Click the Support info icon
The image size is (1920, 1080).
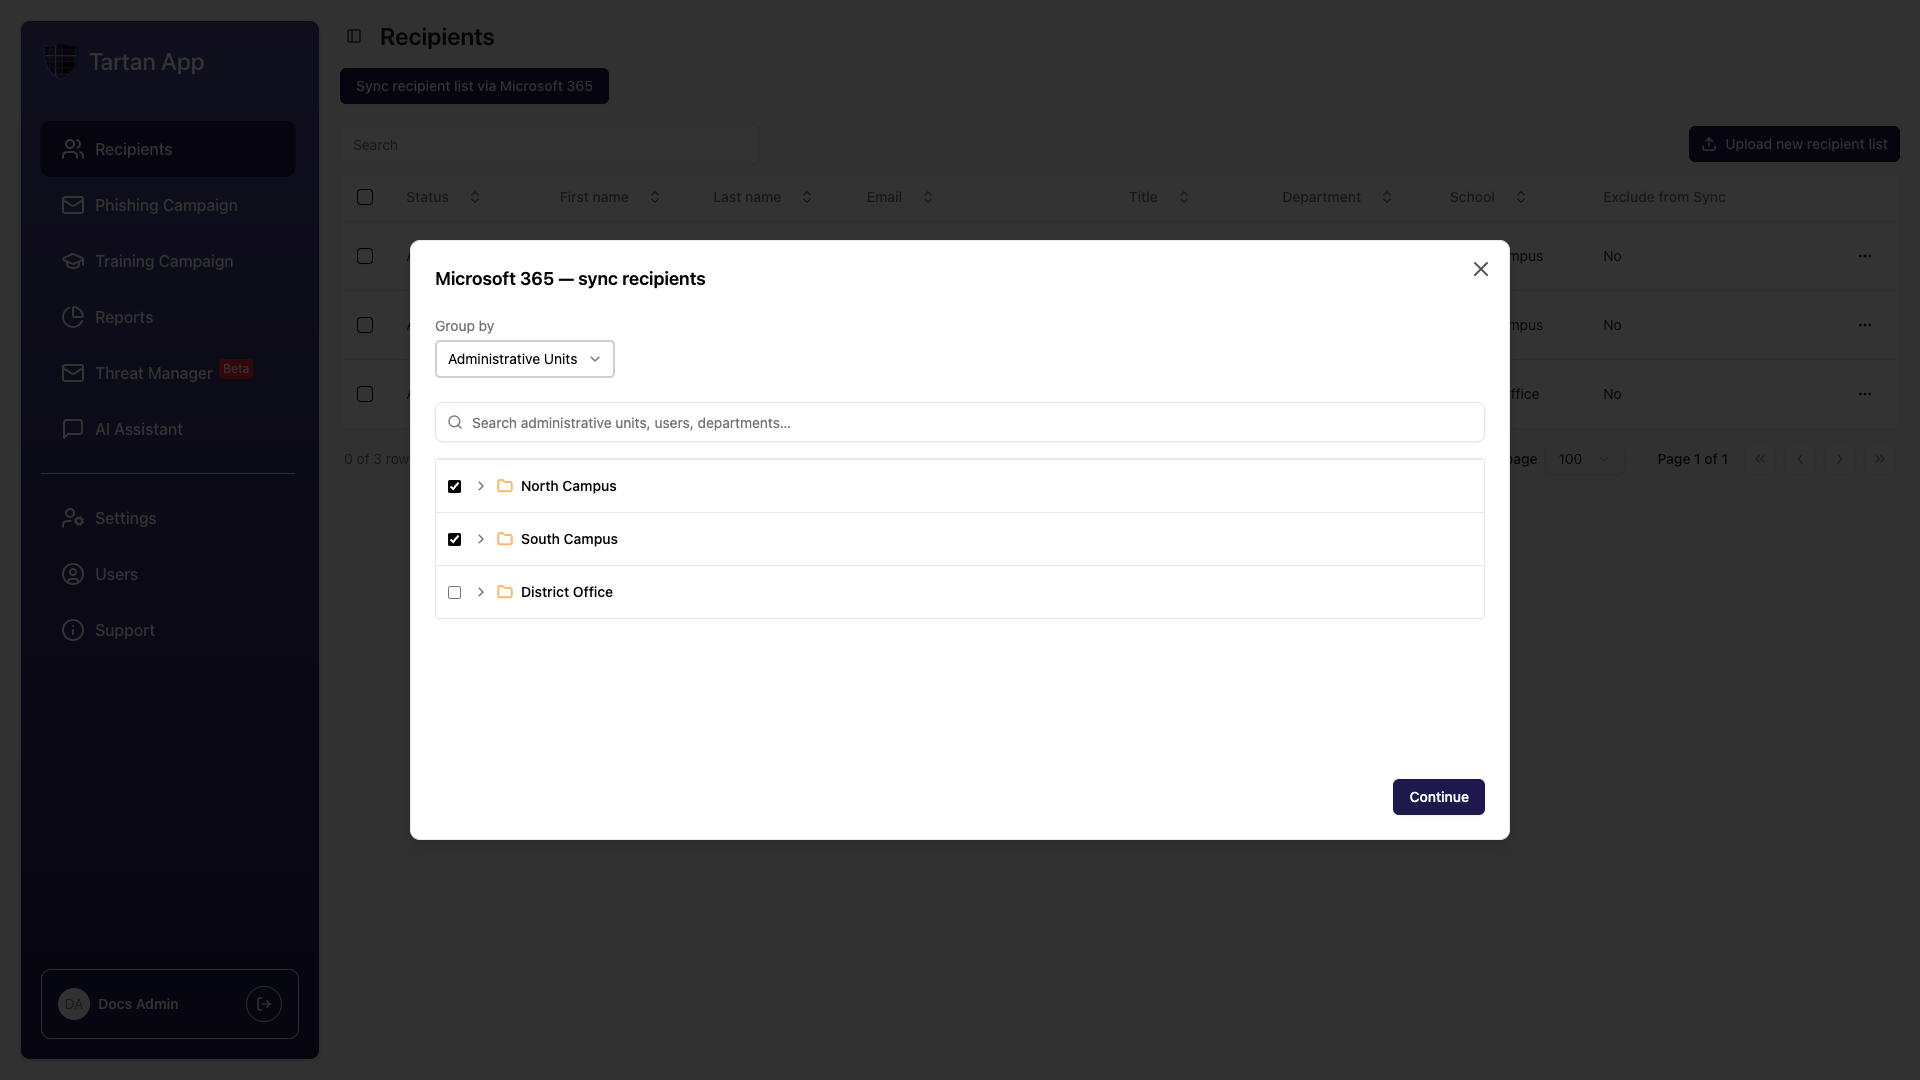click(x=73, y=630)
